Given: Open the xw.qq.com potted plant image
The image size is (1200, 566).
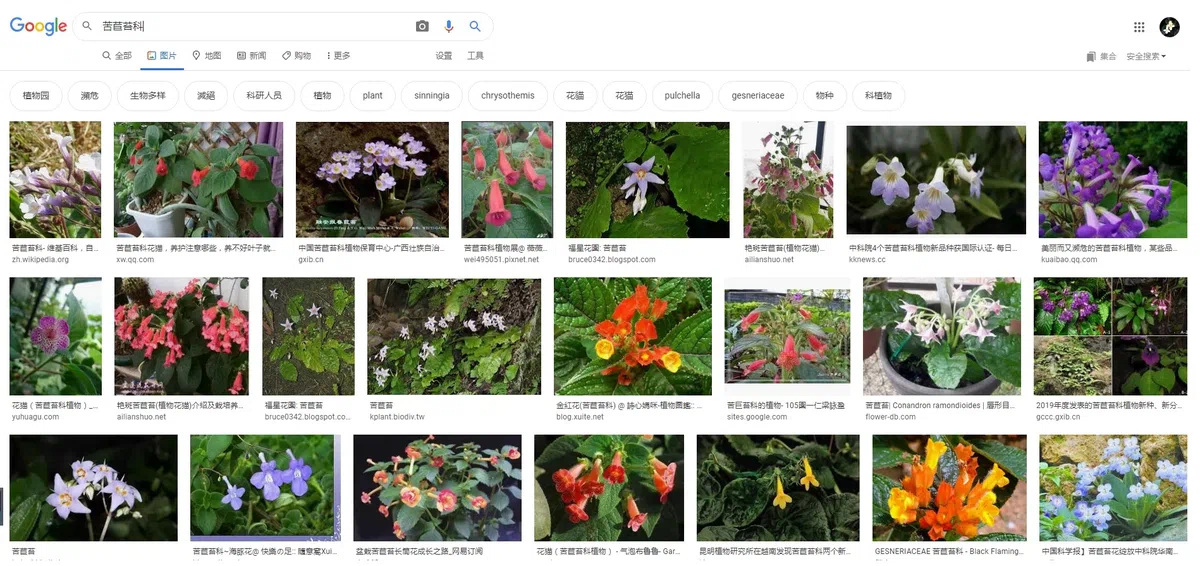Looking at the screenshot, I should tap(198, 179).
